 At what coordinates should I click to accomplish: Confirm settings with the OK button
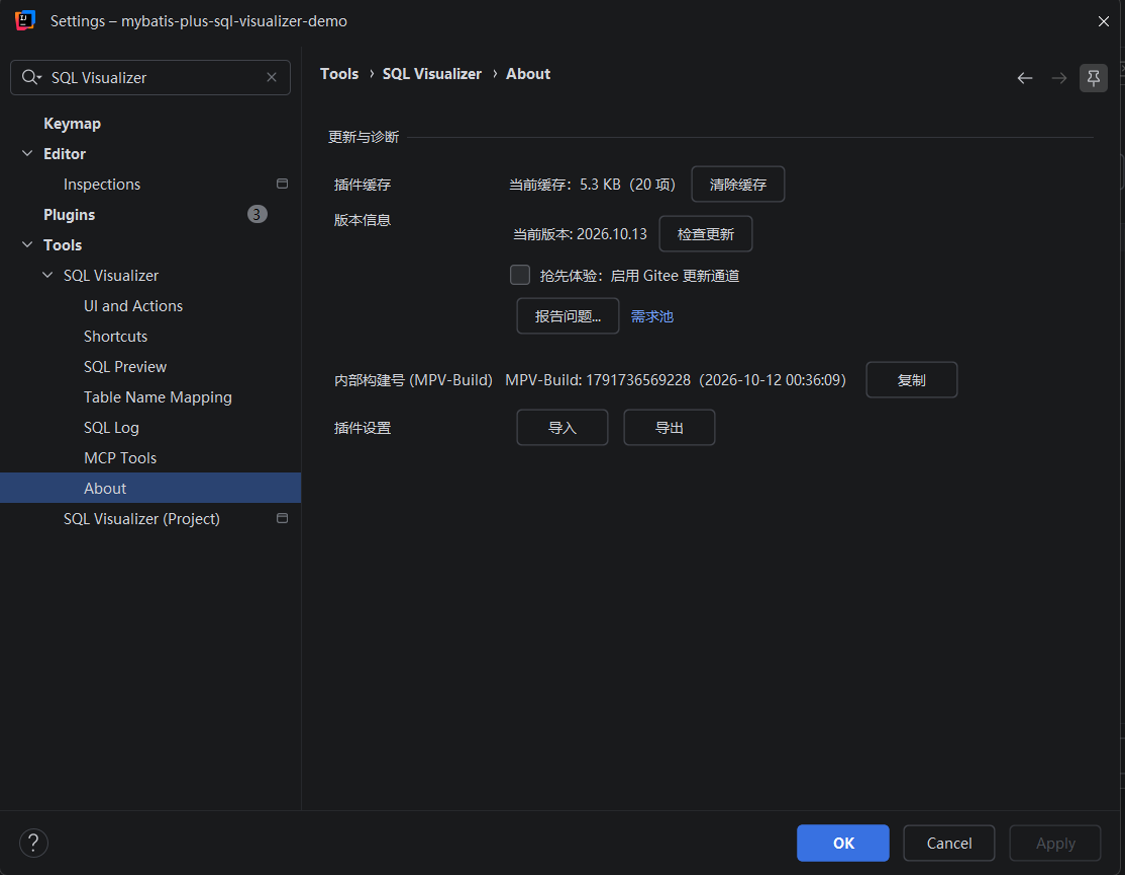coord(843,843)
